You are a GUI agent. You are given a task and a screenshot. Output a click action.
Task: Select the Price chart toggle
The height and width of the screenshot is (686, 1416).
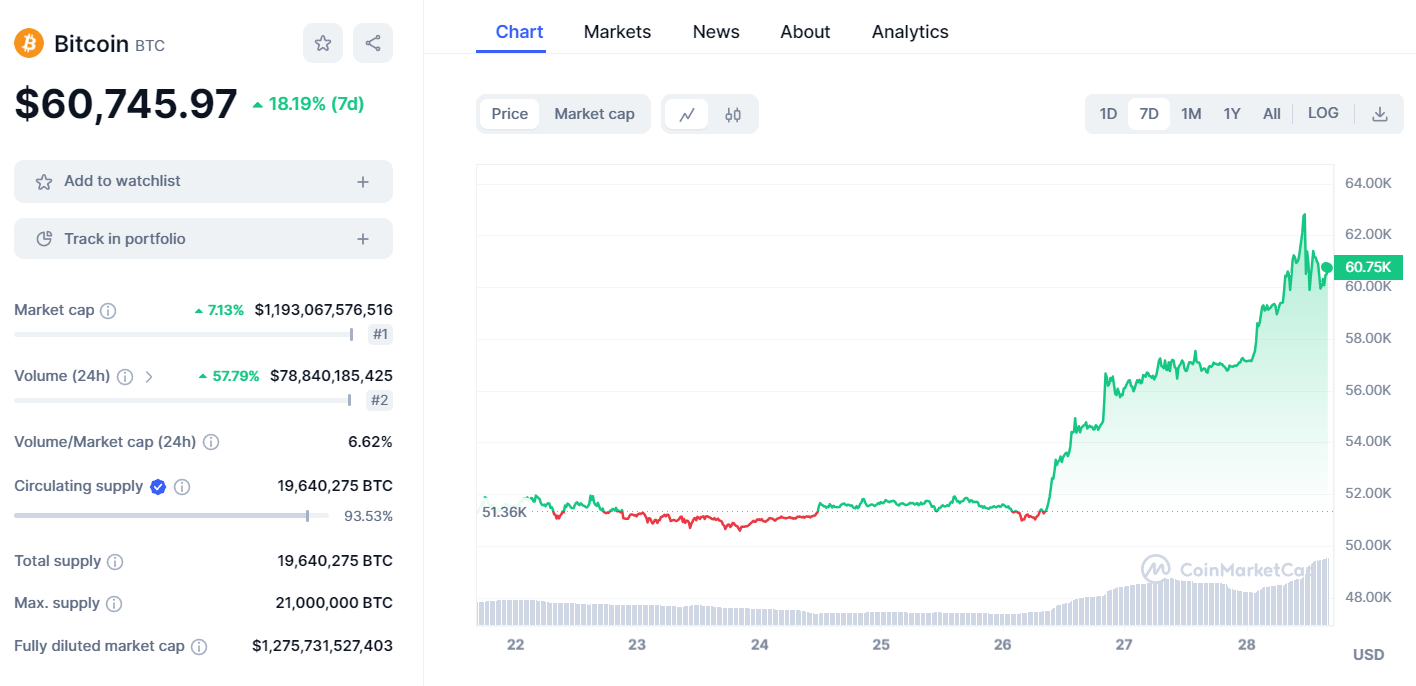point(510,114)
